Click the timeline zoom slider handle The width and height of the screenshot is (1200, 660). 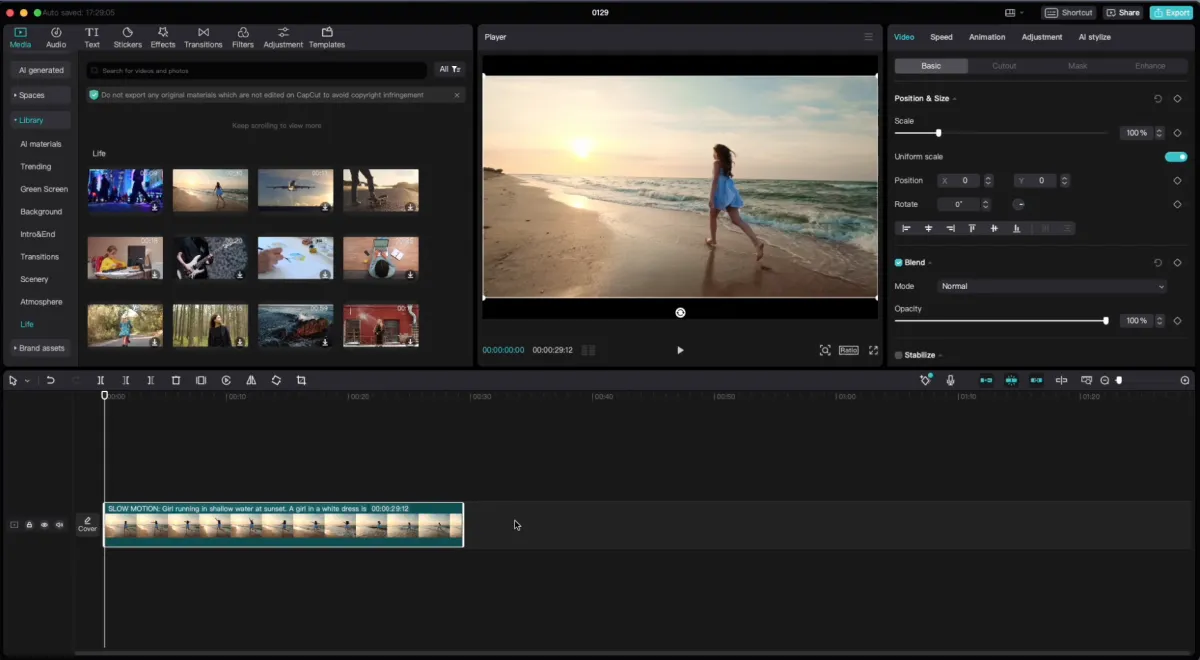point(1119,380)
